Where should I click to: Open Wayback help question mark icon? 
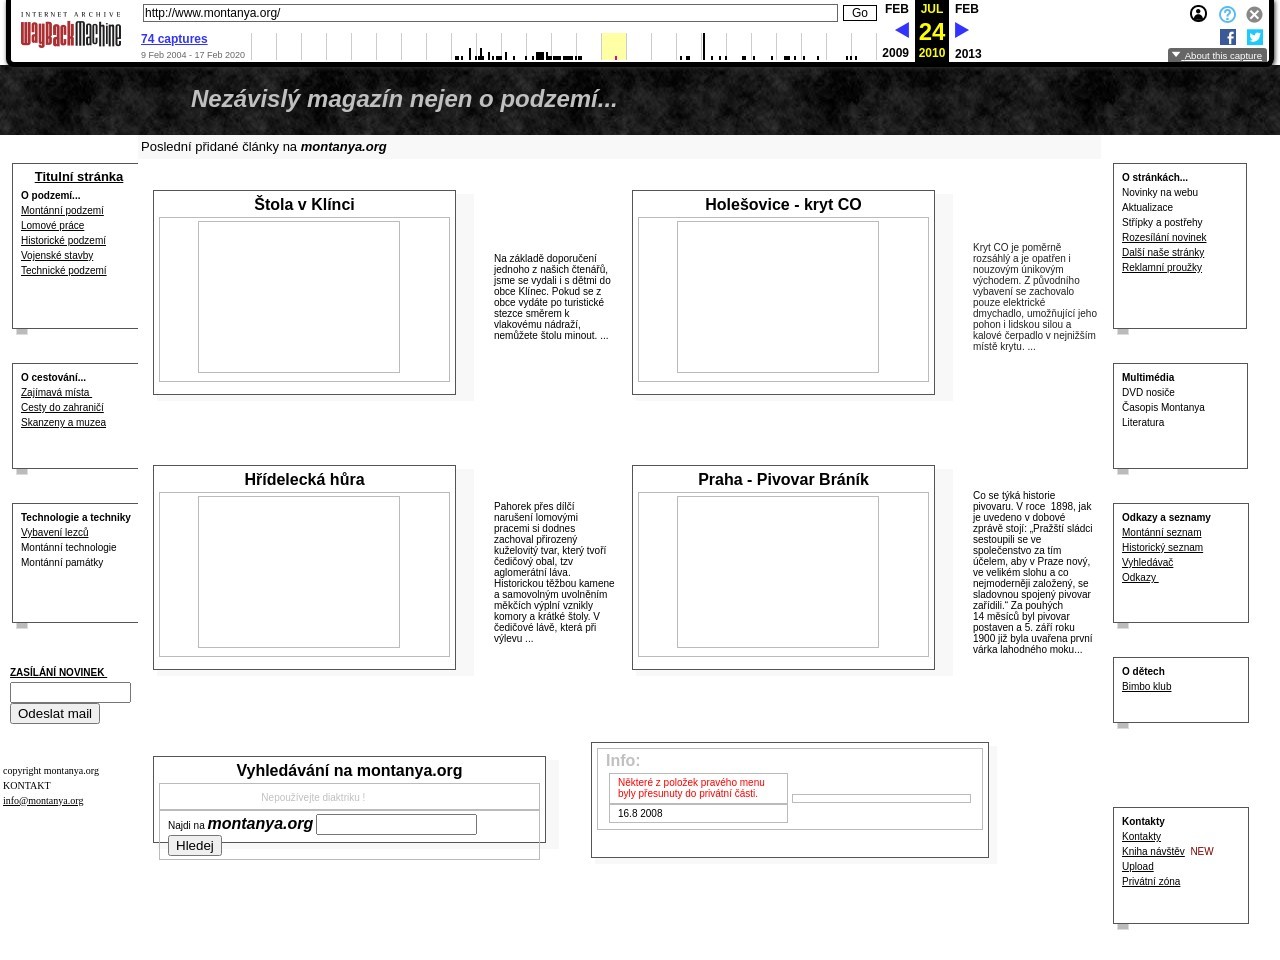pos(1227,14)
